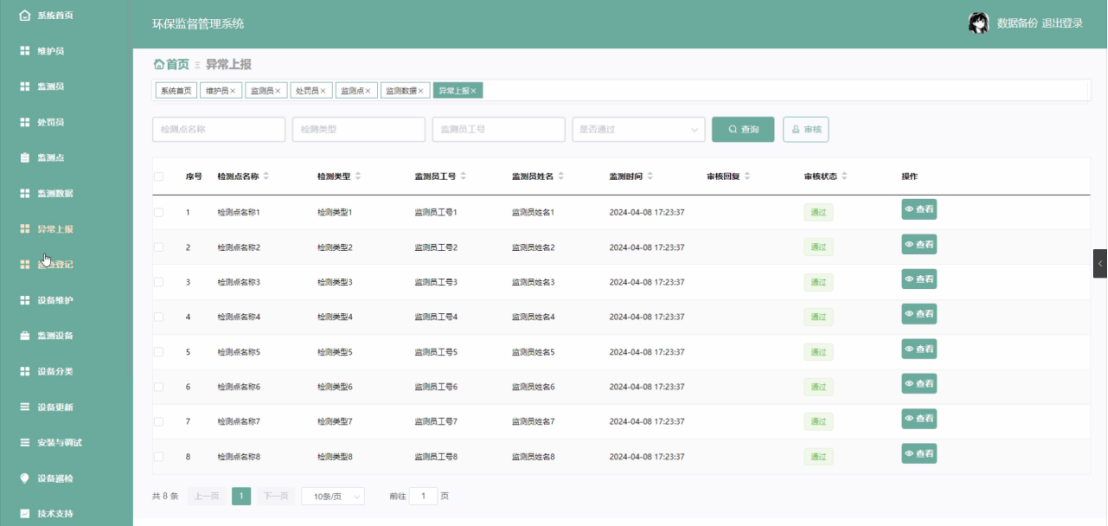Tick the checkbox for row 检测点名称3
This screenshot has height=526, width=1108.
pos(158,281)
